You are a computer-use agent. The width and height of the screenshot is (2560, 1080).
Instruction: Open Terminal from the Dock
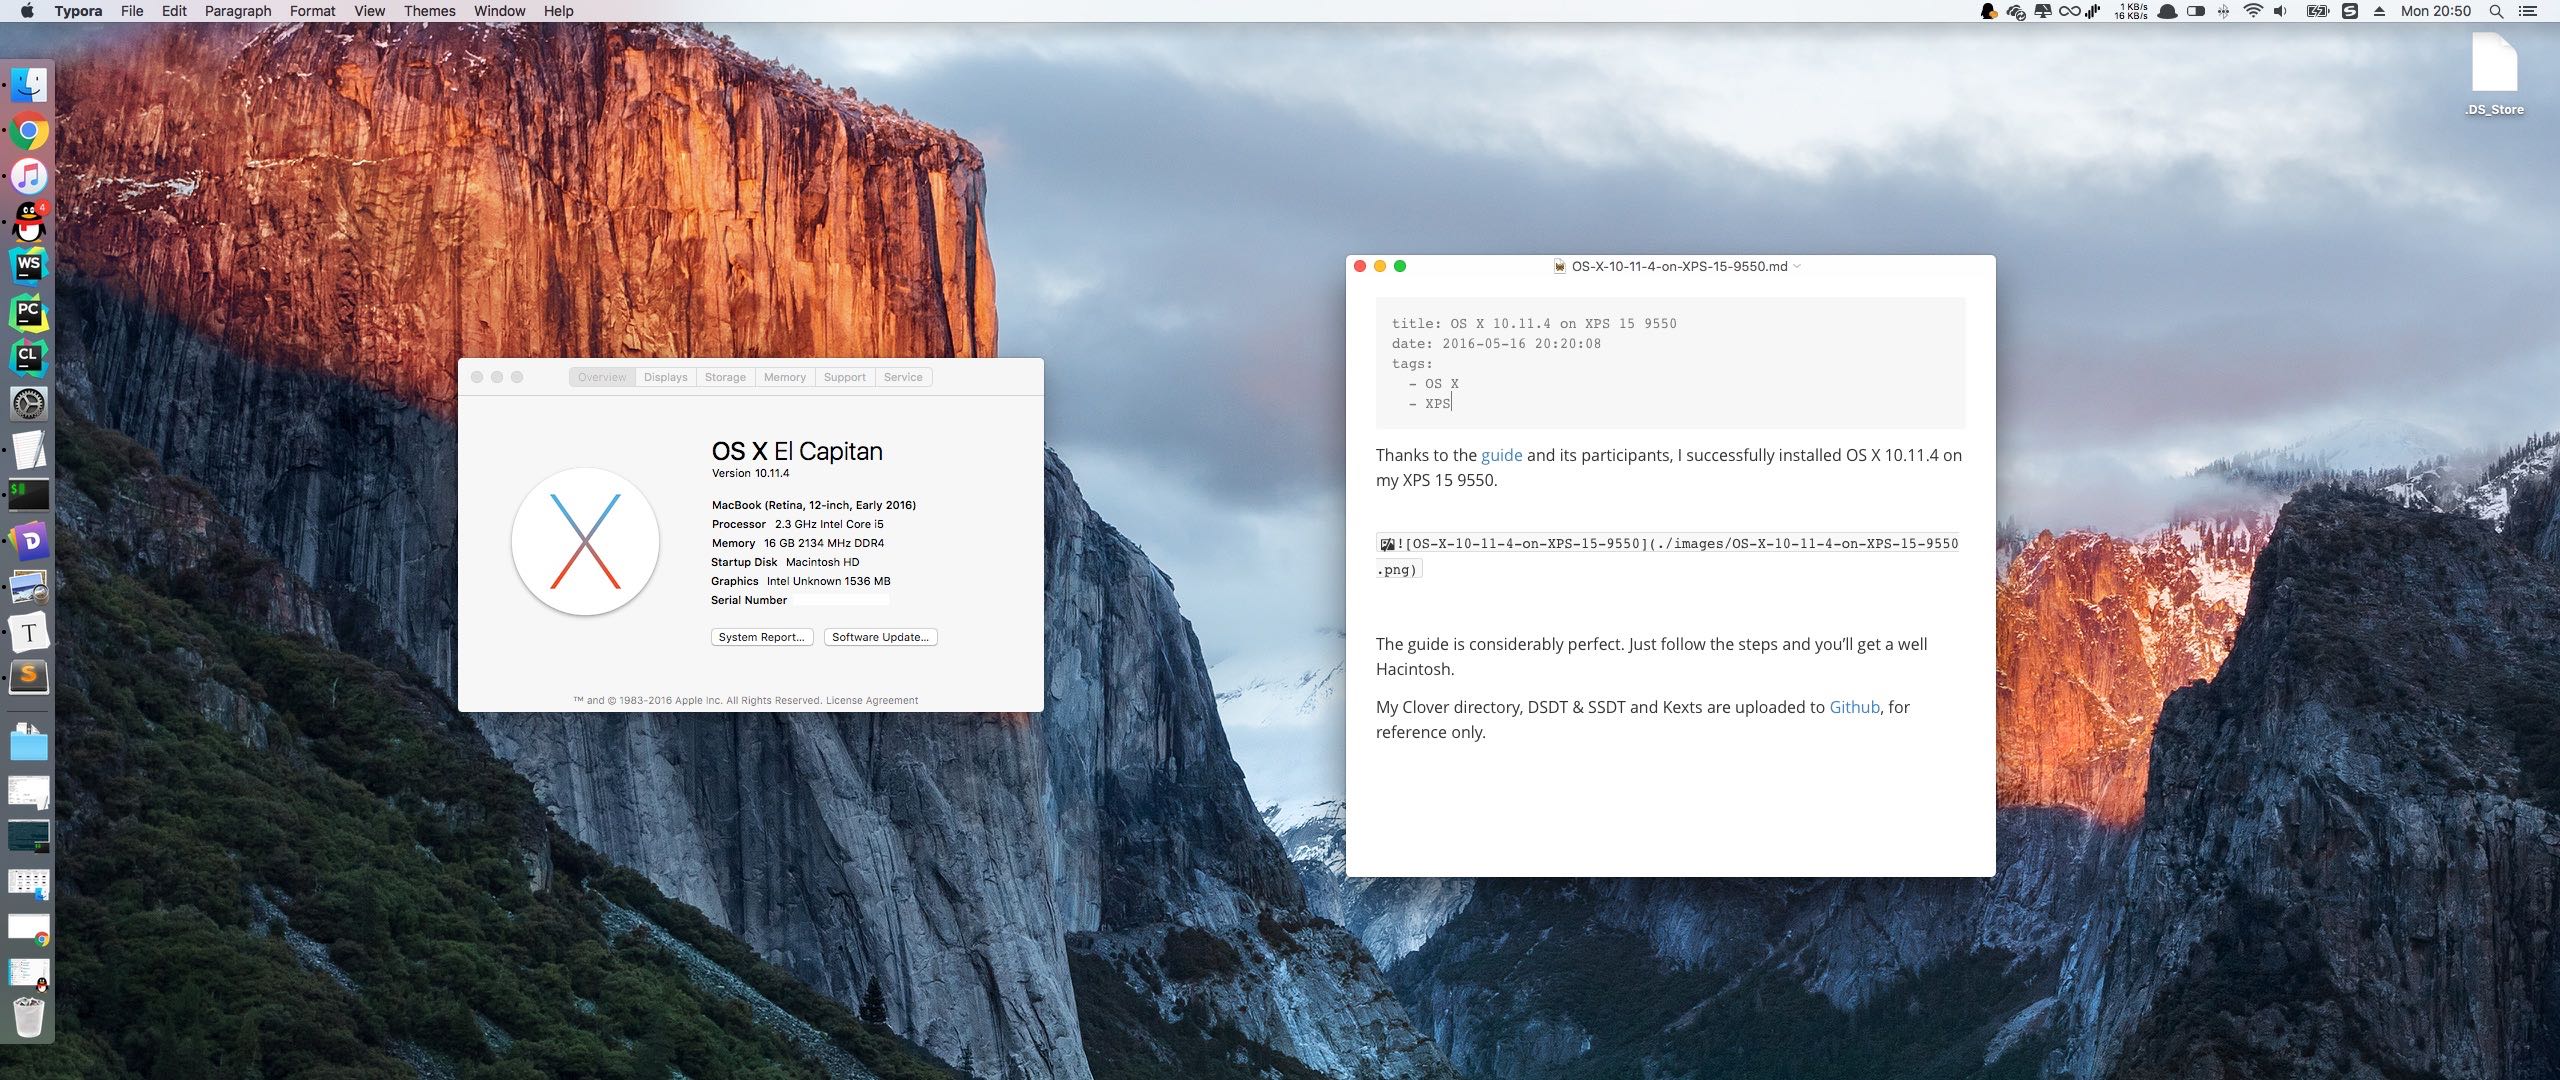[x=29, y=495]
